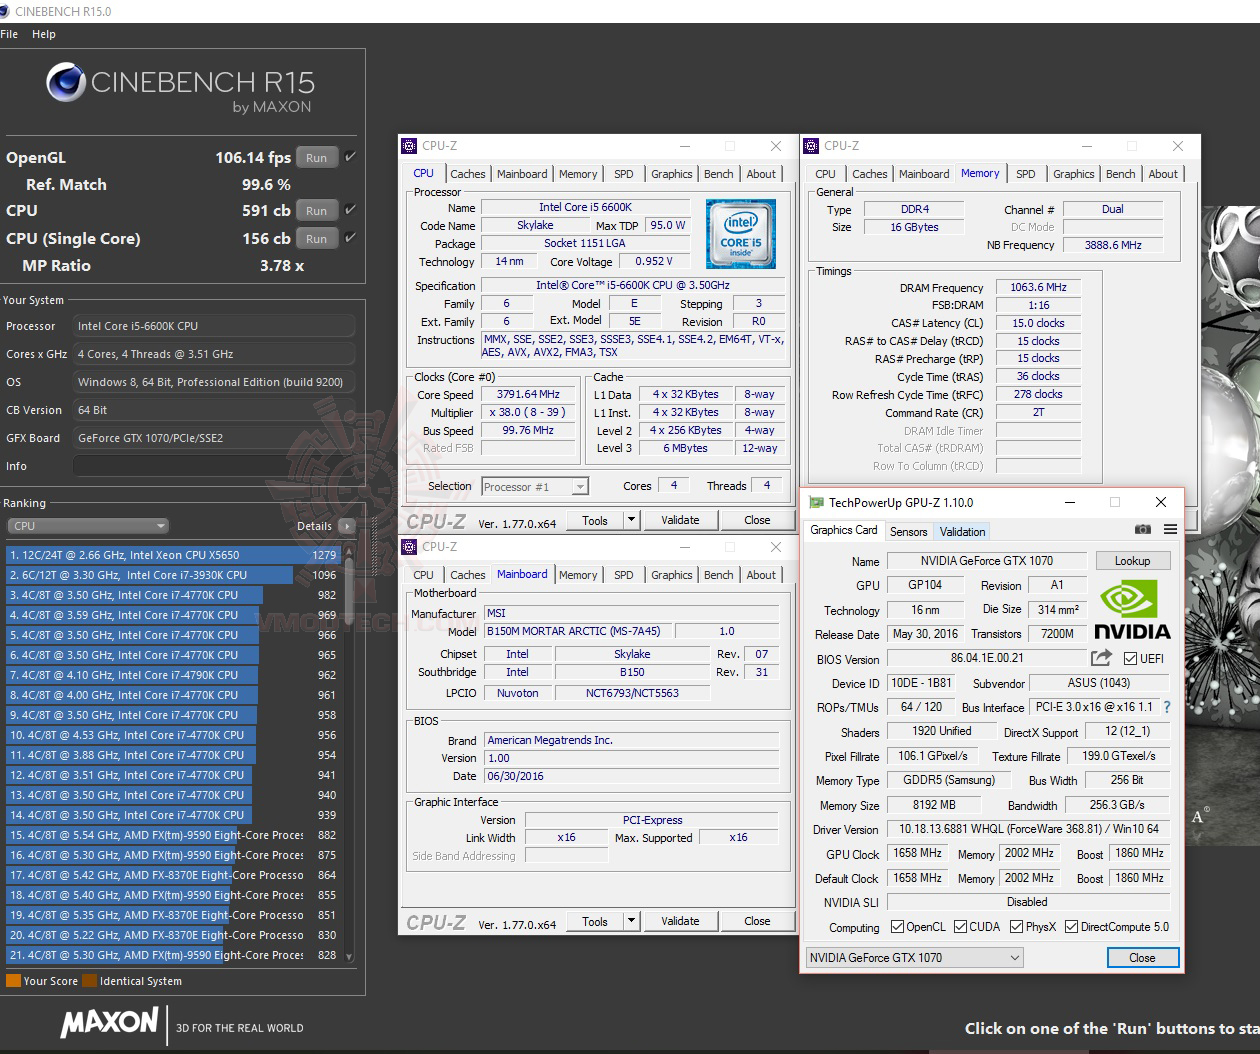
Task: Click the Bus Interface question mark icon
Action: pyautogui.click(x=1166, y=707)
